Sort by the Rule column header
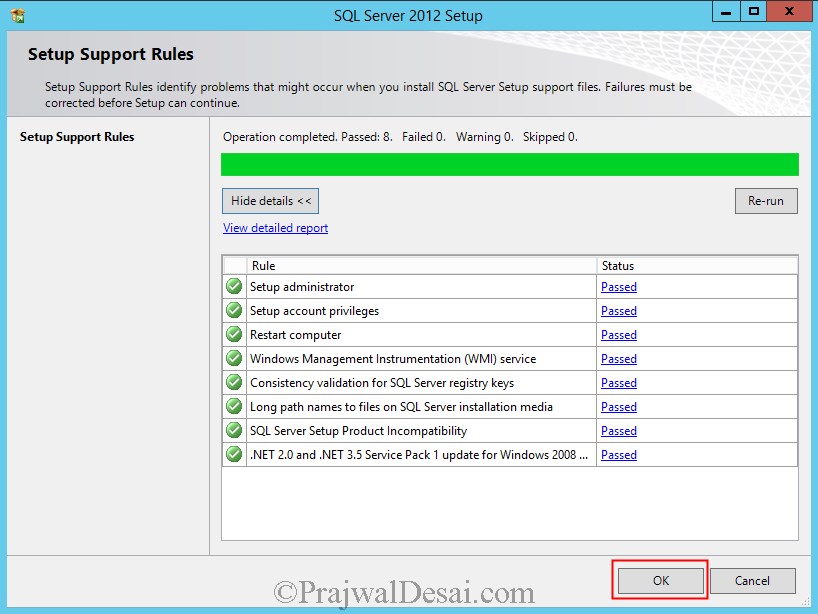The height and width of the screenshot is (614, 818). (422, 266)
